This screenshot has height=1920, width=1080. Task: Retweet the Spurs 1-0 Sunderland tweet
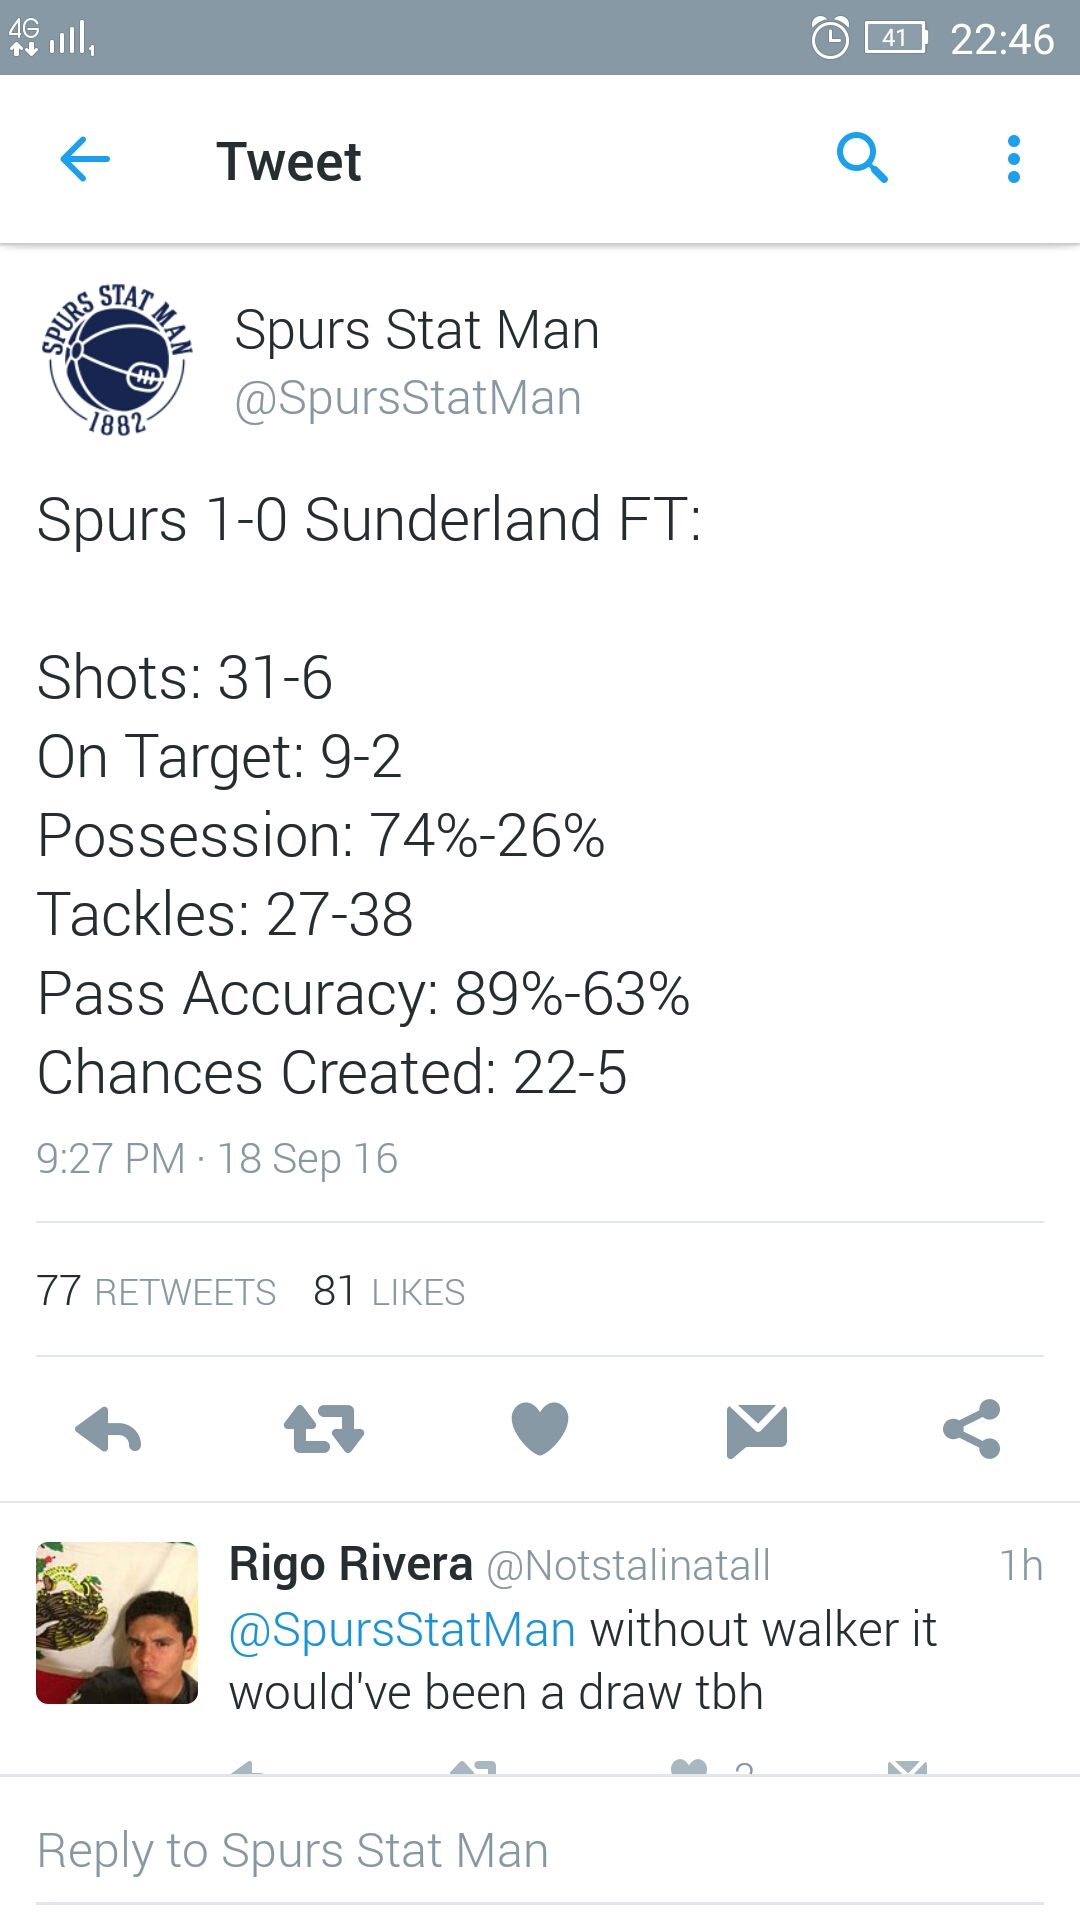(x=324, y=1429)
